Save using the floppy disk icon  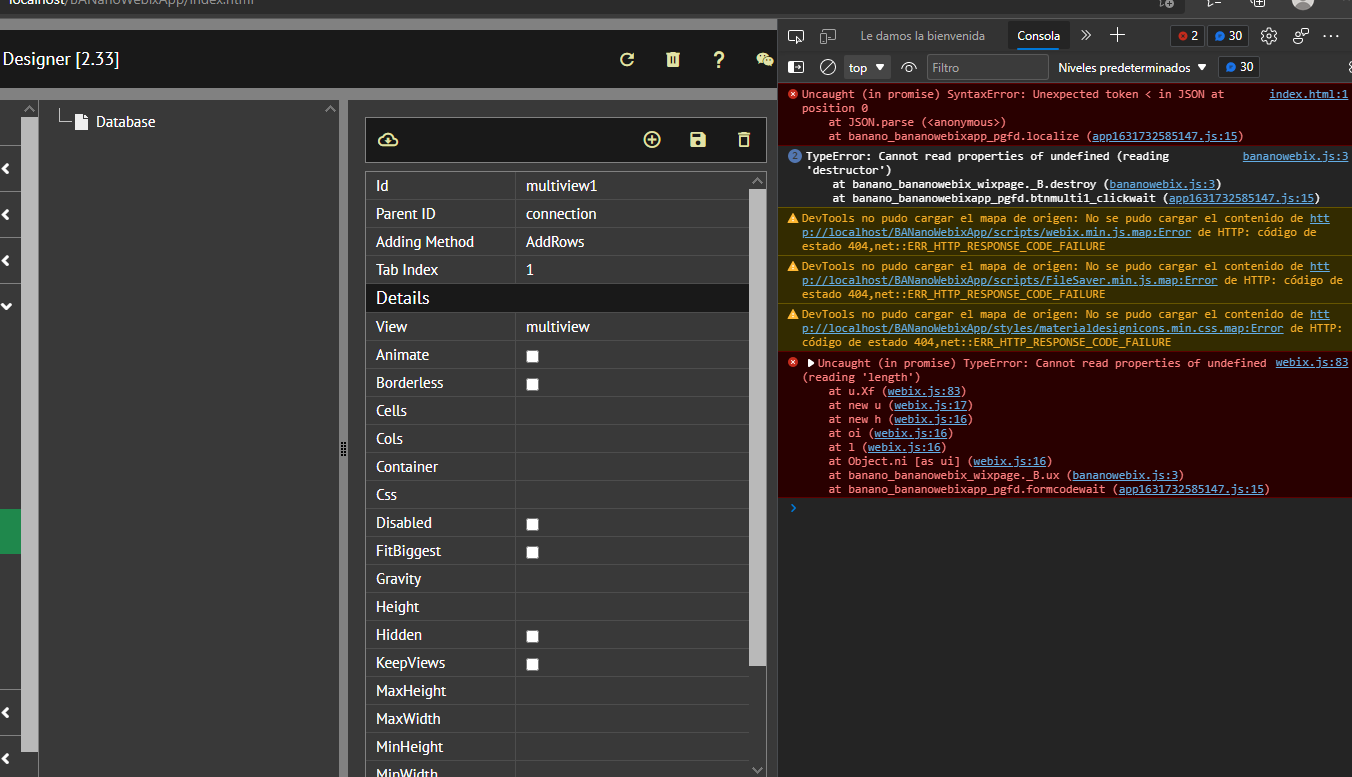click(698, 140)
